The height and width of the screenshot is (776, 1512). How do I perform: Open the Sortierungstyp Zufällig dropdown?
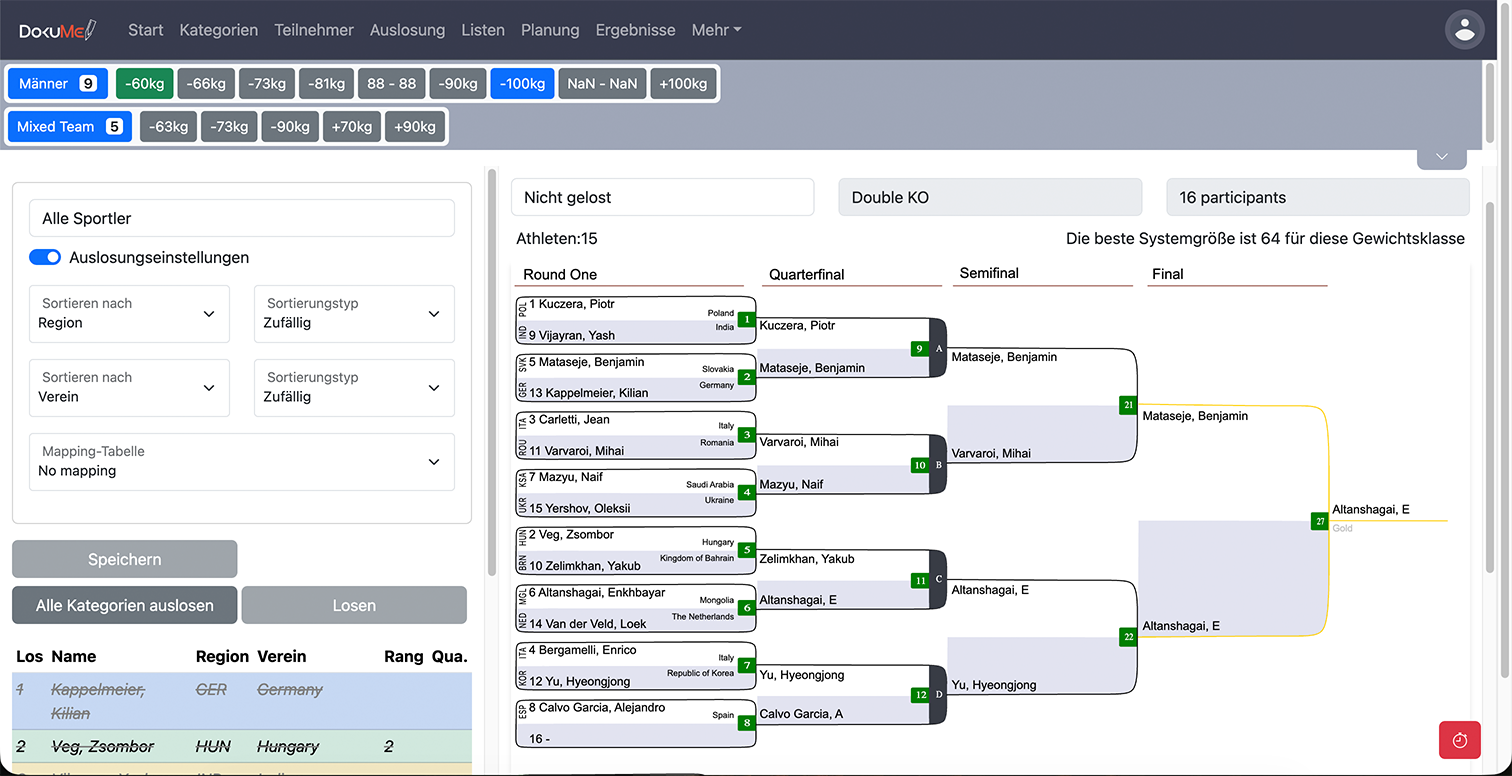coord(354,314)
